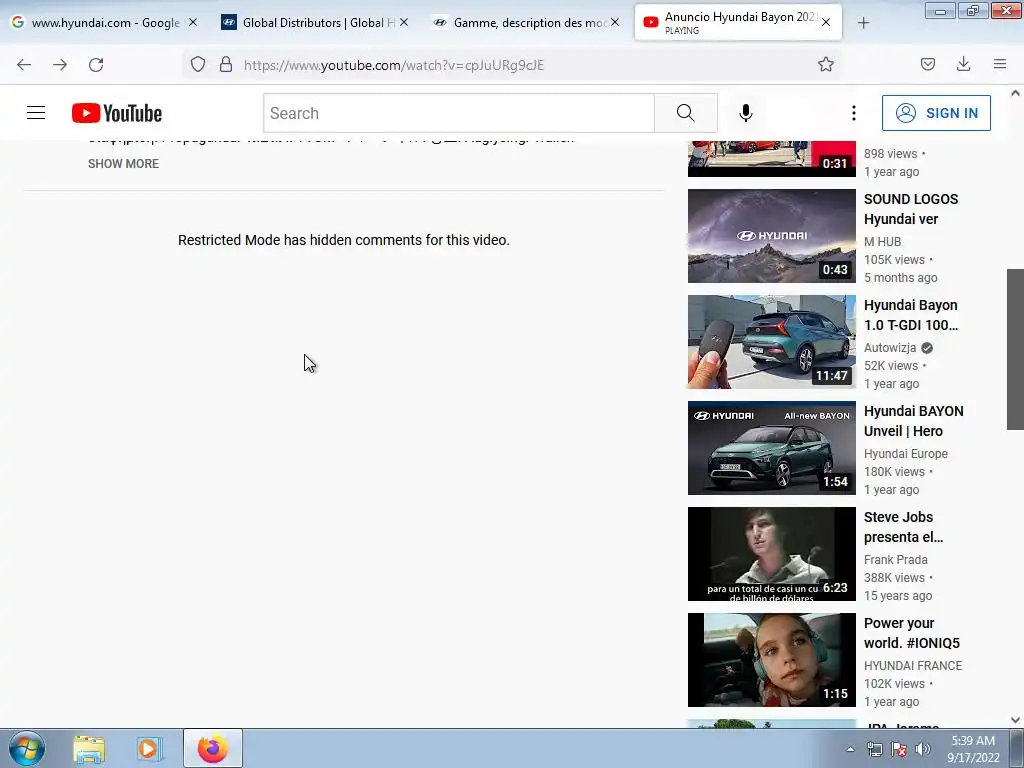Start voice search with the microphone icon
This screenshot has height=768, width=1024.
click(x=745, y=113)
